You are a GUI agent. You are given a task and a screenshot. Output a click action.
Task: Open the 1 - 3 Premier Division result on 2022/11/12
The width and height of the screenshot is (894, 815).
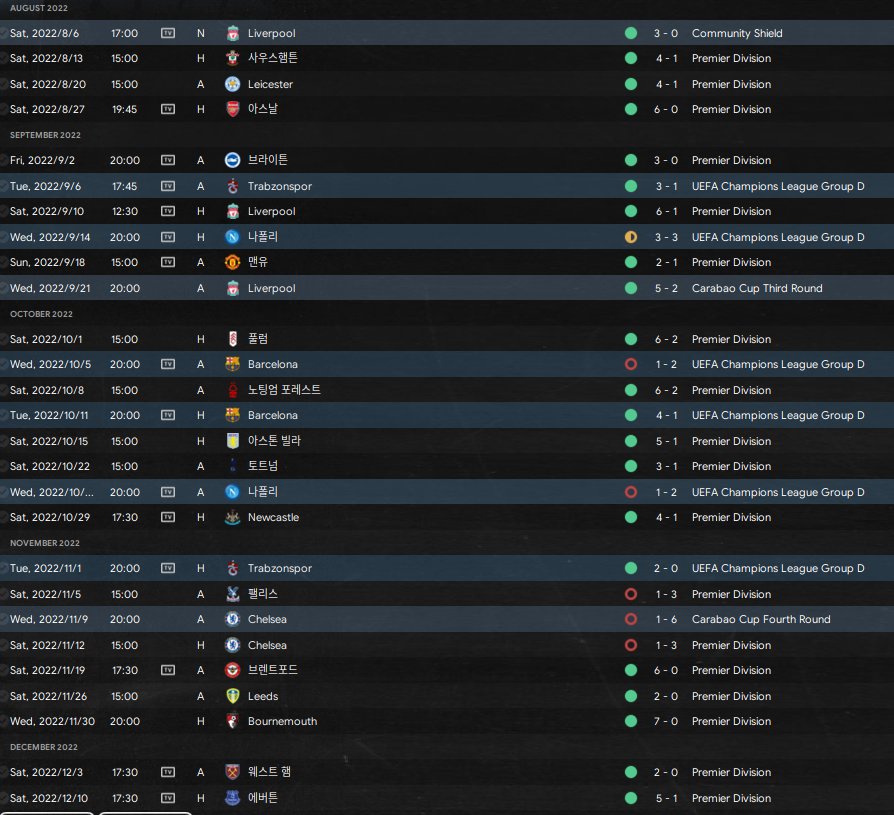point(666,645)
